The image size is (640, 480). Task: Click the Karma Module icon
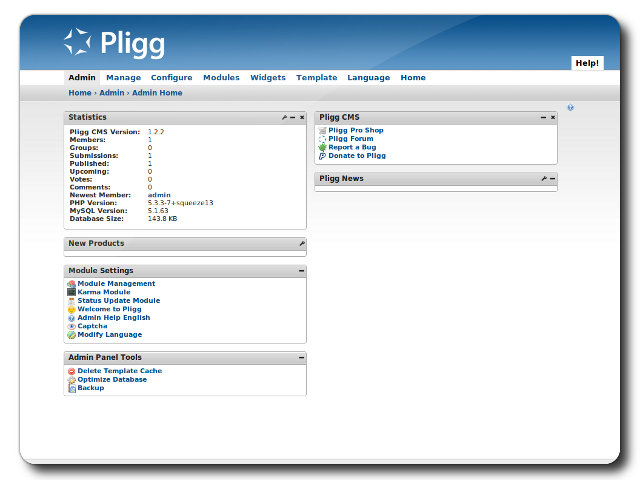pos(71,292)
